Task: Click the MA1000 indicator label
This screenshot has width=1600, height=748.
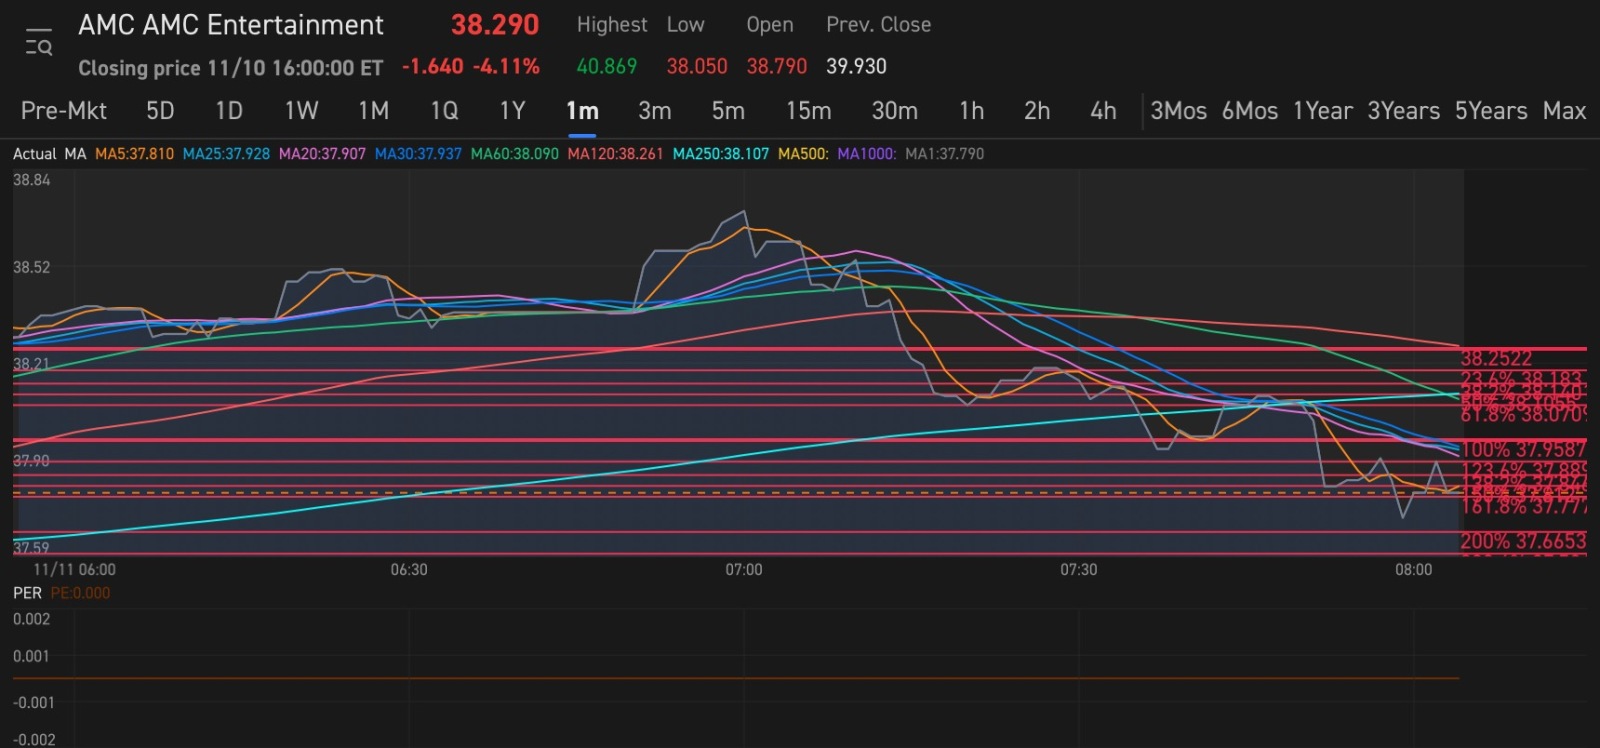Action: pos(866,154)
